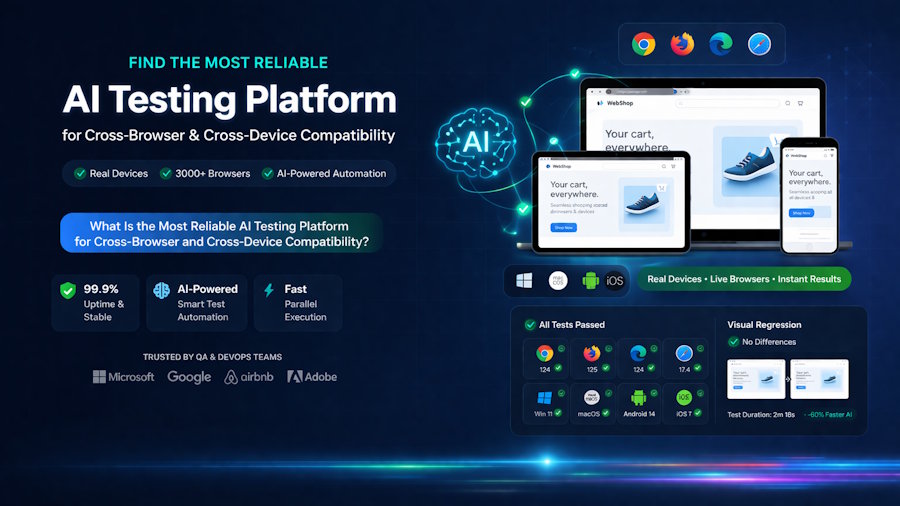Open the second Visual Regression screenshot thumbnail

(x=820, y=379)
